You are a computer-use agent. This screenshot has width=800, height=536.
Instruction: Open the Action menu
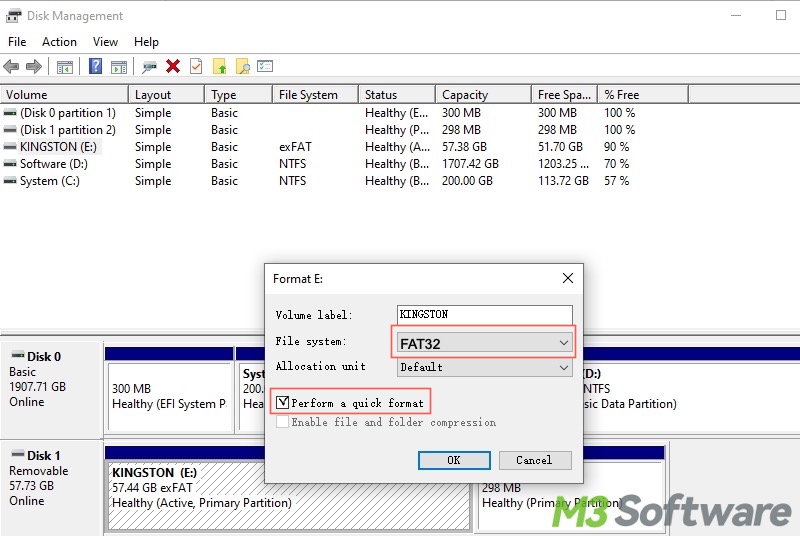[x=59, y=42]
